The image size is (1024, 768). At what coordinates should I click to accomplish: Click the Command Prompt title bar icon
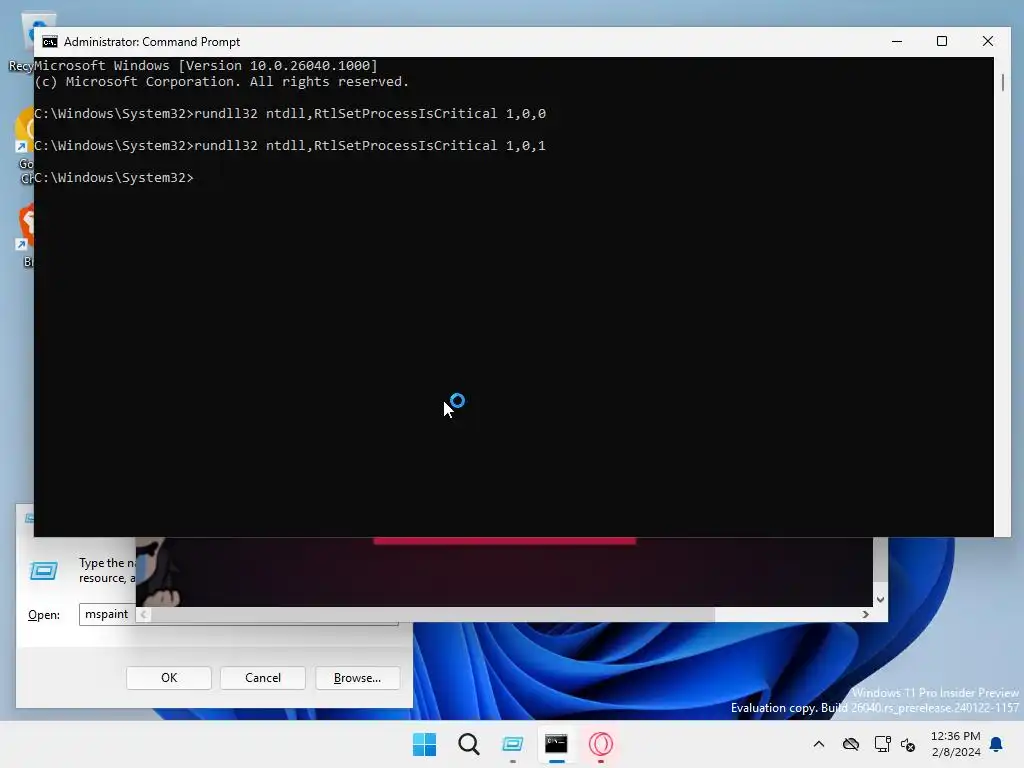50,42
